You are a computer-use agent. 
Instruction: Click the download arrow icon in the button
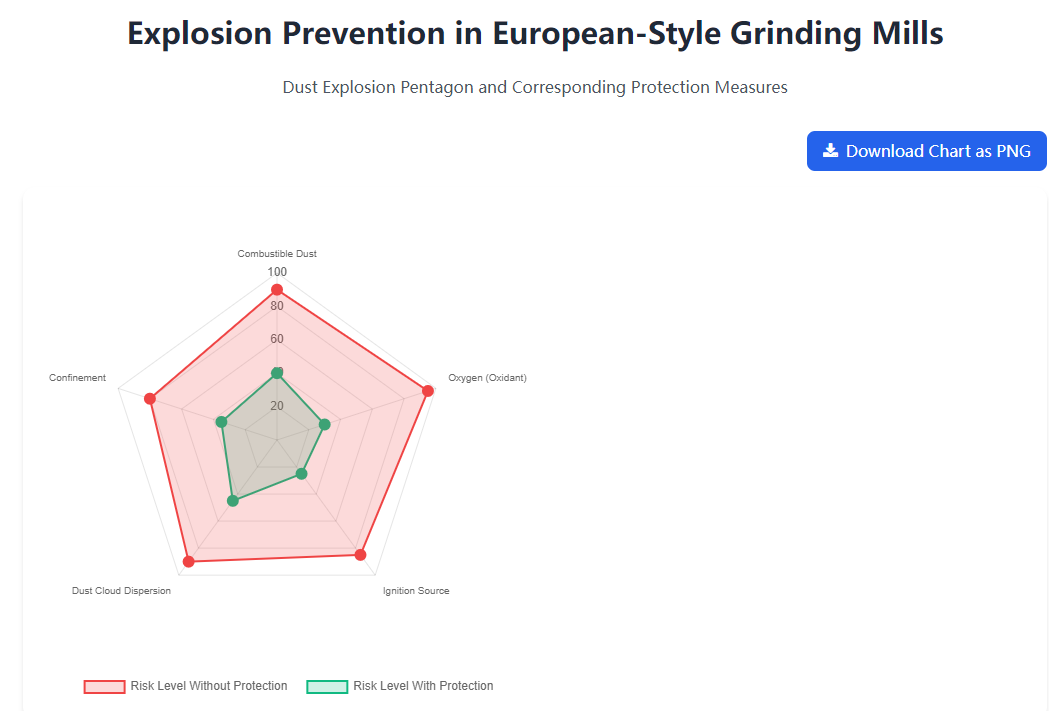click(x=830, y=150)
